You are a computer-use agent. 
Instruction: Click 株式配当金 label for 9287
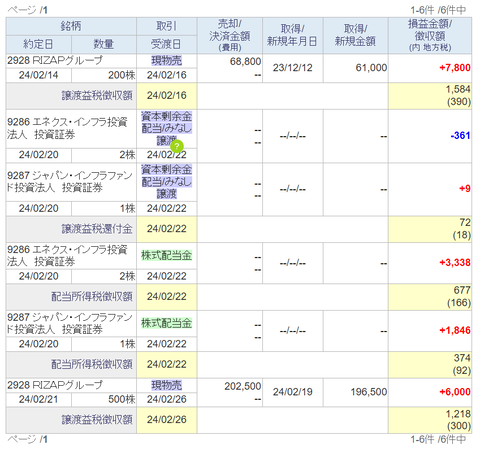point(166,323)
